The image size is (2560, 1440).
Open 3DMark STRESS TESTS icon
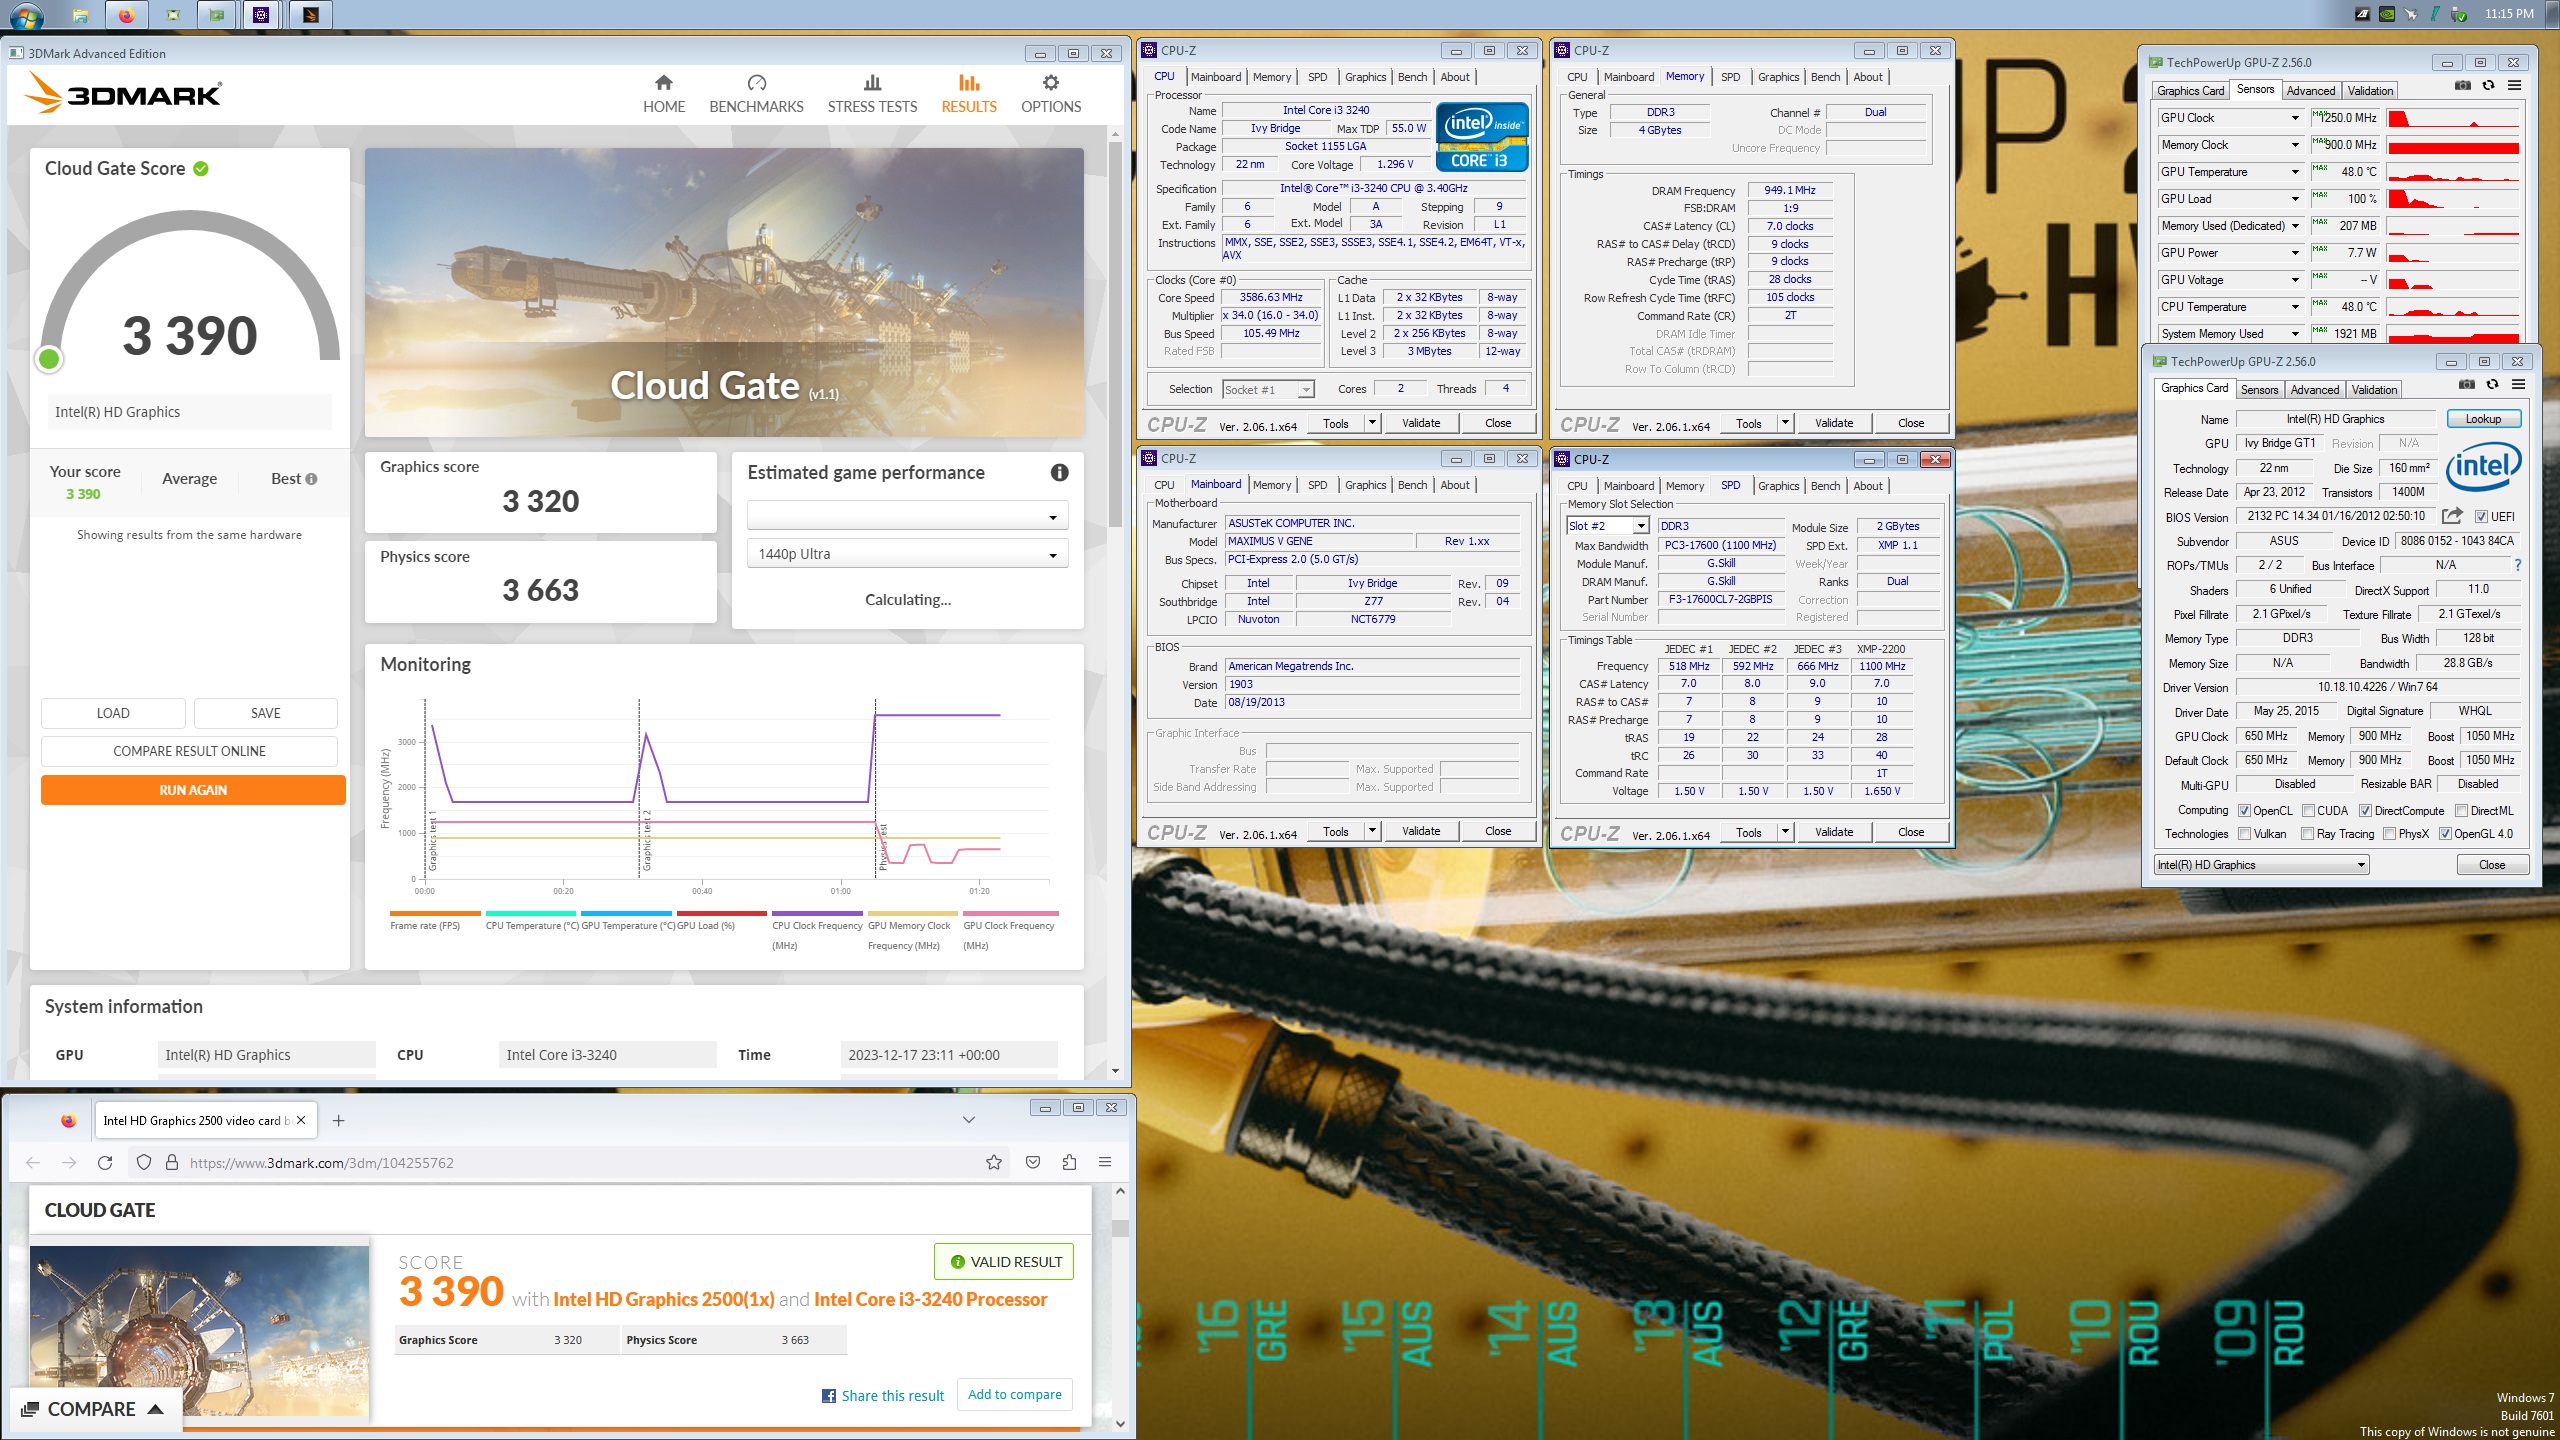tap(872, 83)
